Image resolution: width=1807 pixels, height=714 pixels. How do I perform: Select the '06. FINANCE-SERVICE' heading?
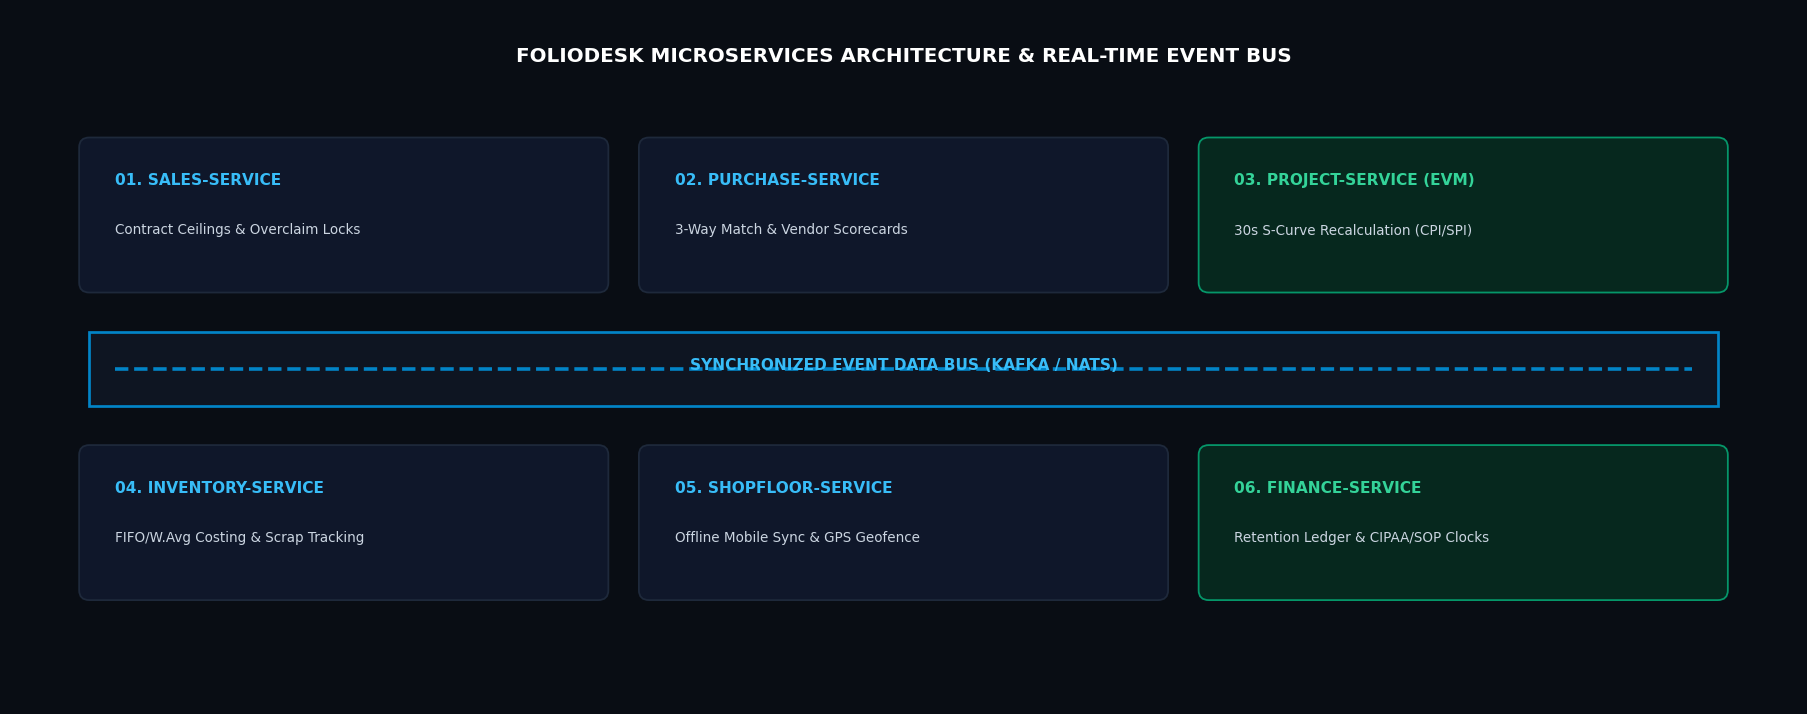click(1327, 488)
